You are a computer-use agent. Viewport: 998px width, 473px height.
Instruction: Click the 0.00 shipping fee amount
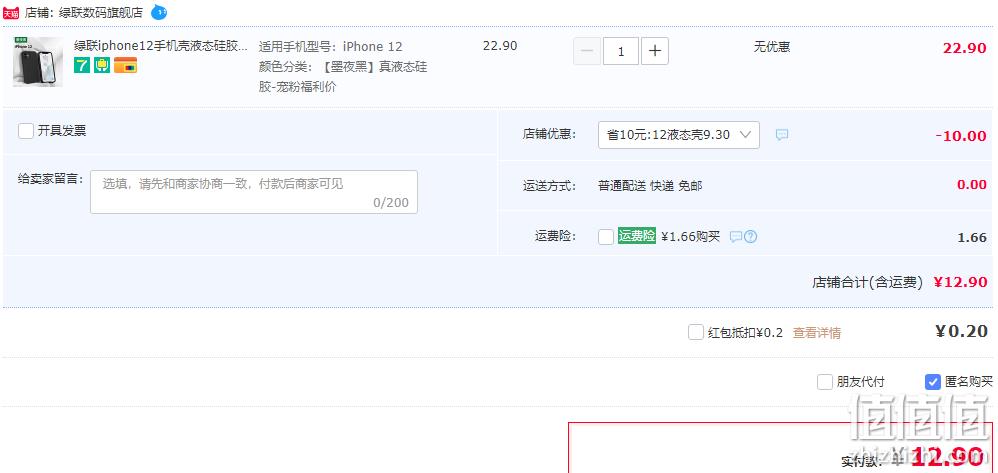tap(972, 185)
